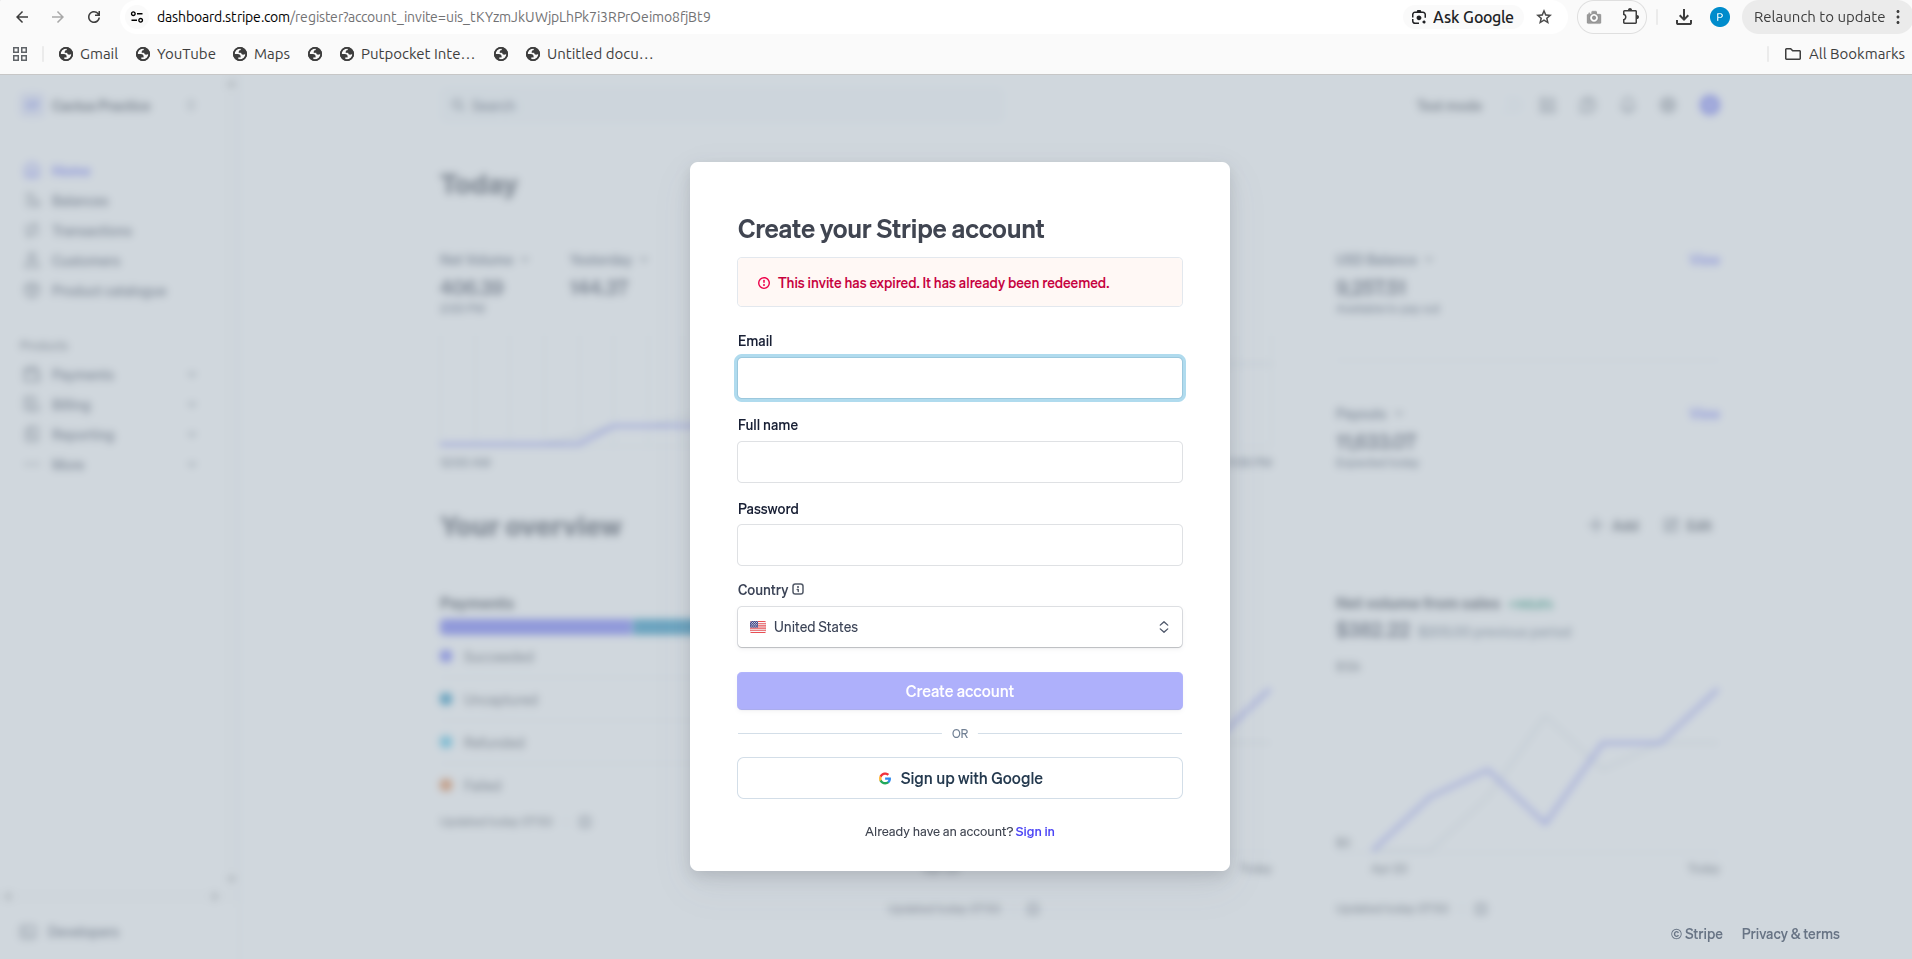Click the camera screenshot icon in toolbar
The height and width of the screenshot is (959, 1912).
(1594, 17)
